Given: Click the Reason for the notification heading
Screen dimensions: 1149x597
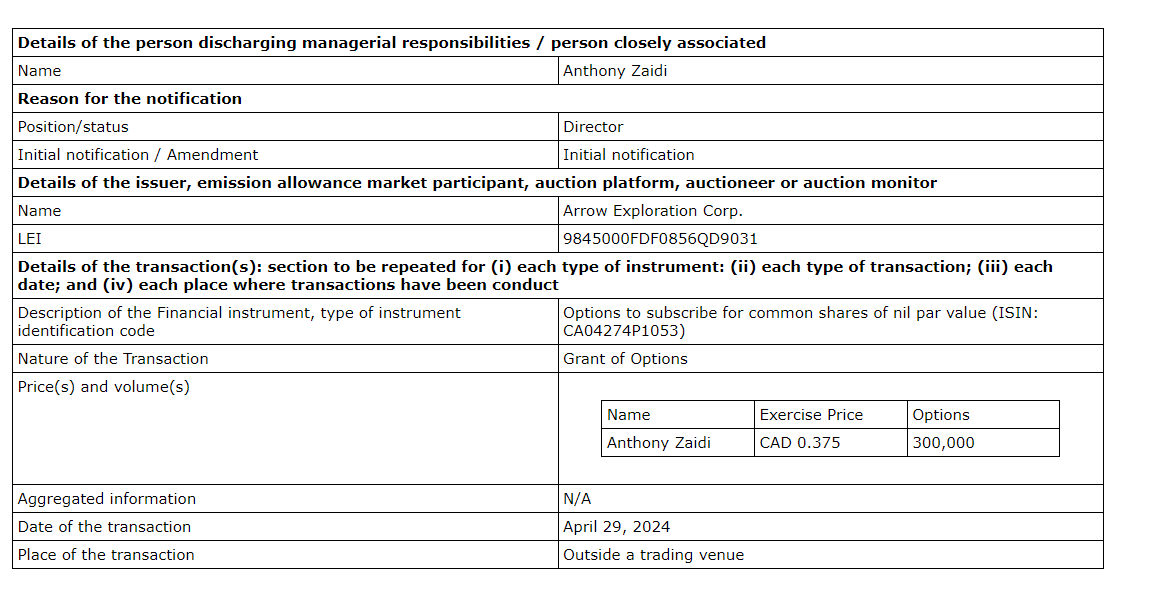Looking at the screenshot, I should point(130,99).
